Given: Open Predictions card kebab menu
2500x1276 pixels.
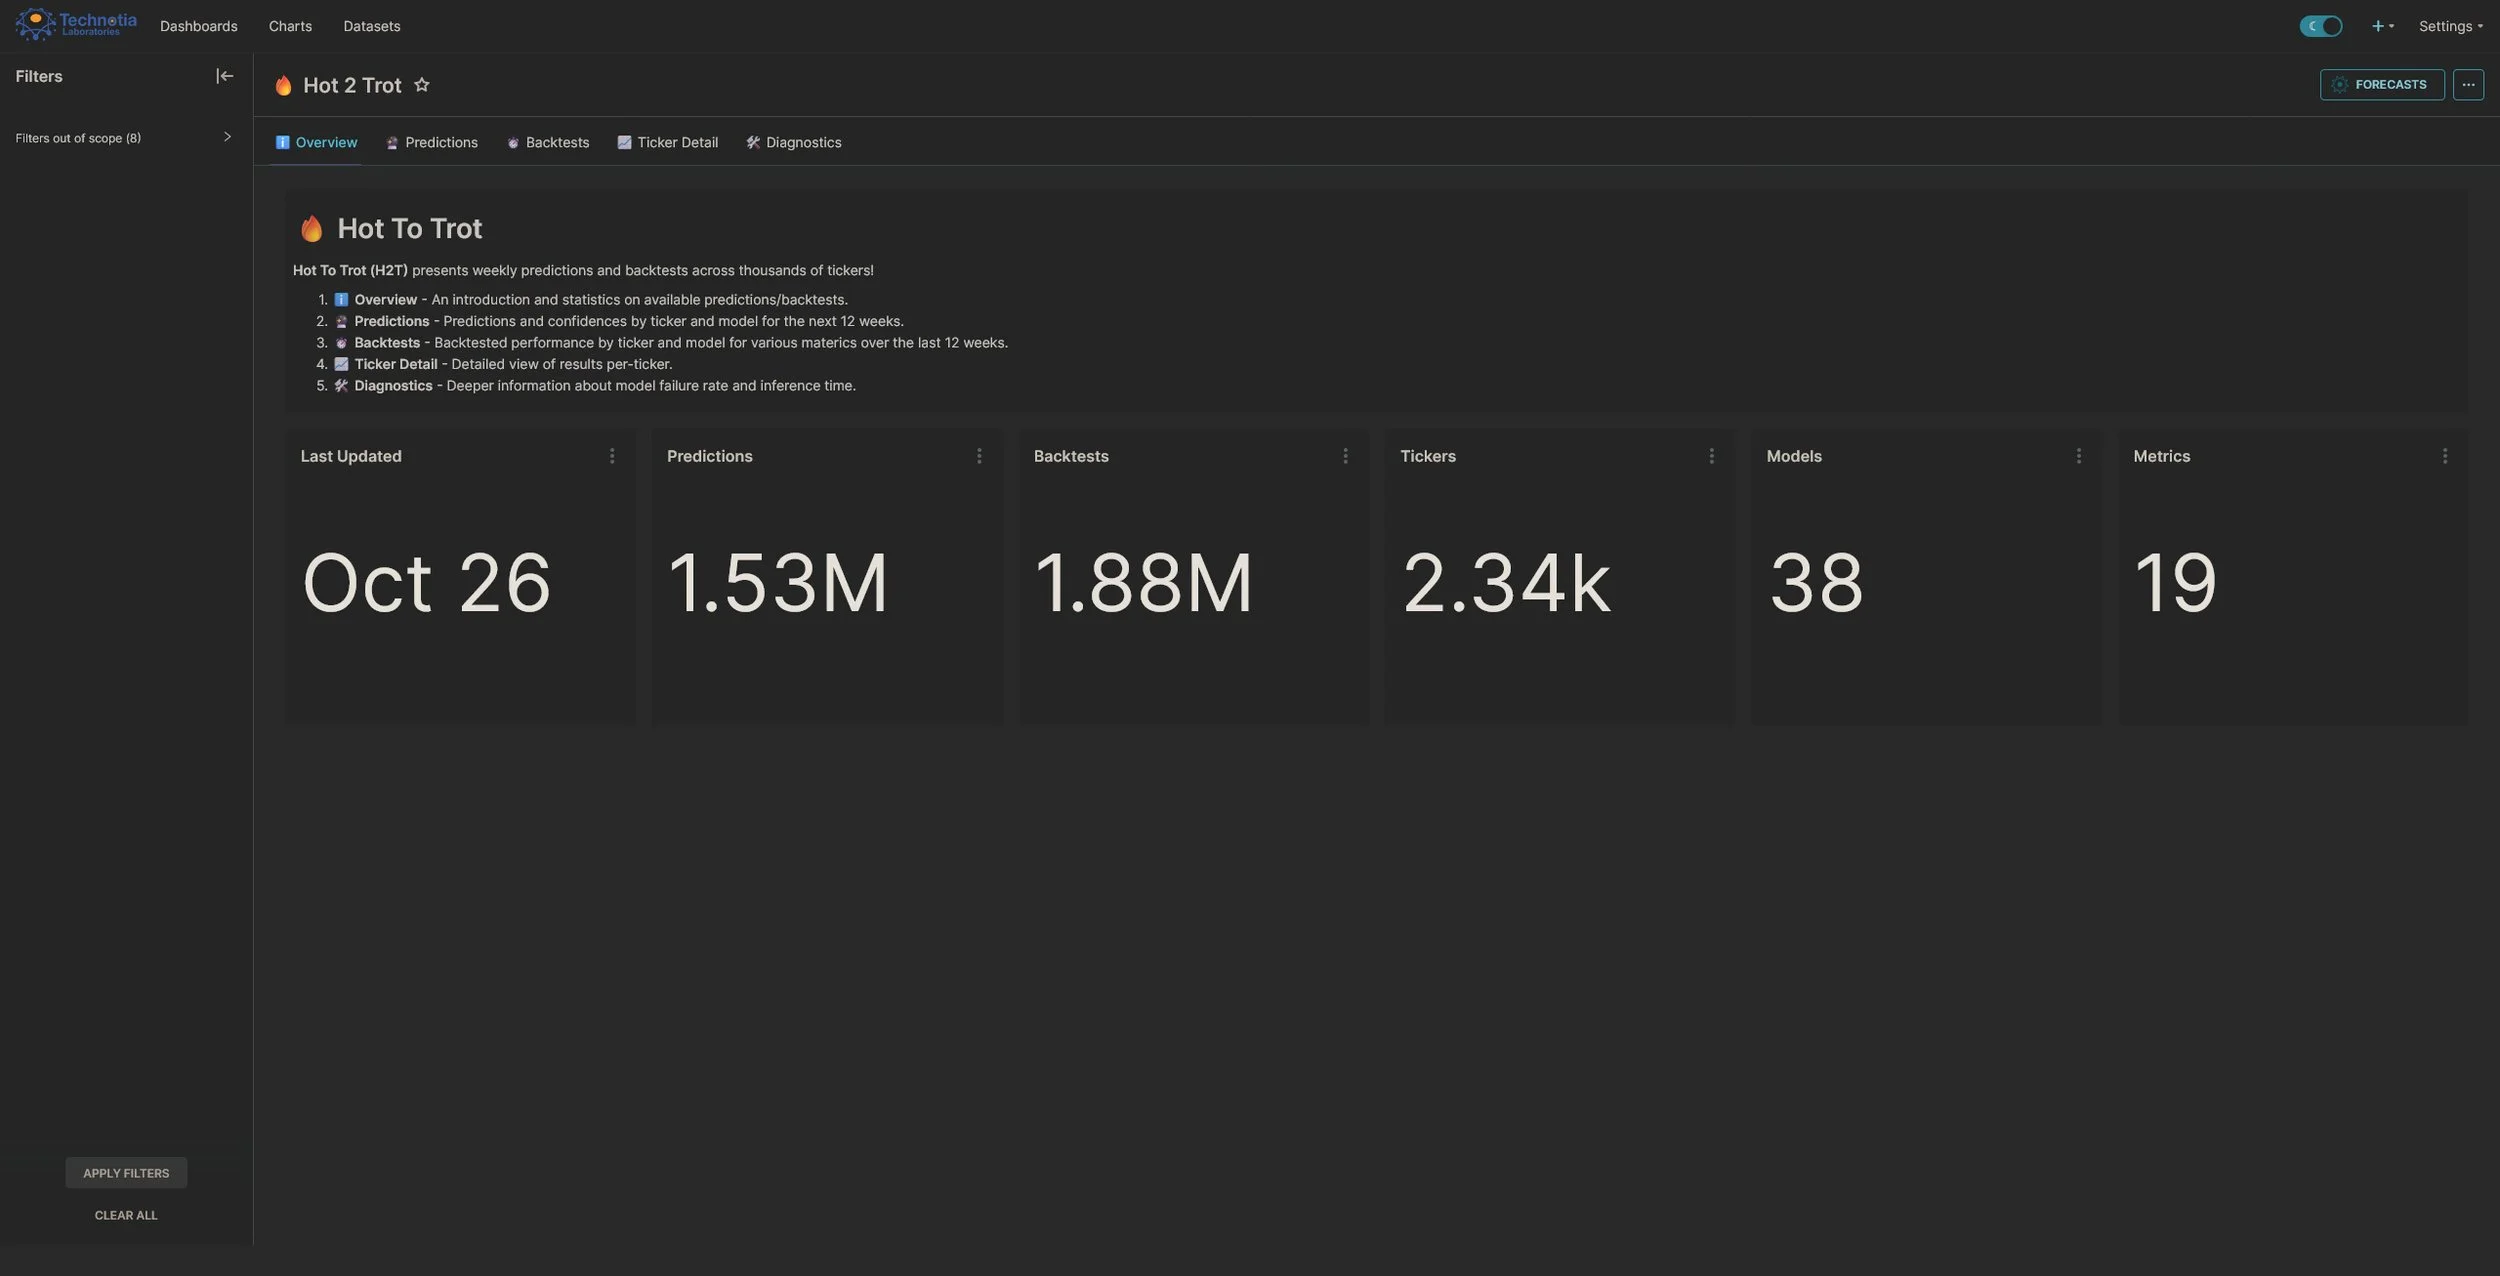Looking at the screenshot, I should pyautogui.click(x=979, y=456).
